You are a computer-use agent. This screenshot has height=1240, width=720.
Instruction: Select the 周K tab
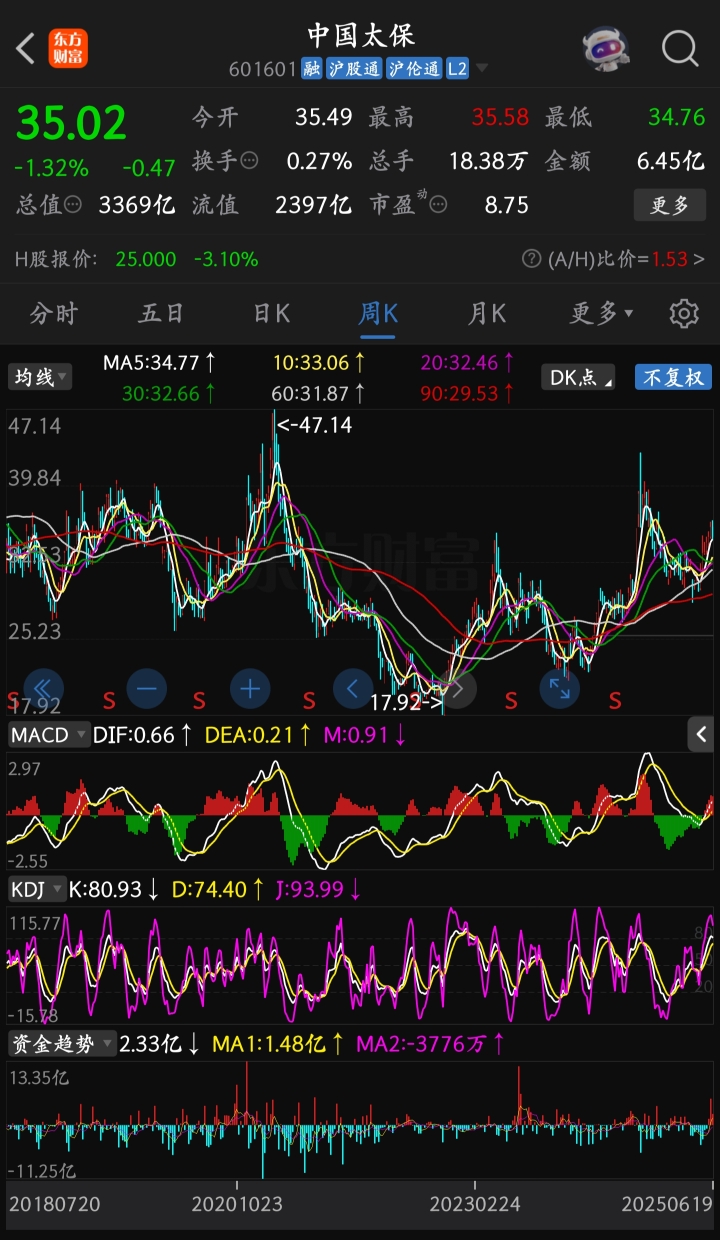378,313
